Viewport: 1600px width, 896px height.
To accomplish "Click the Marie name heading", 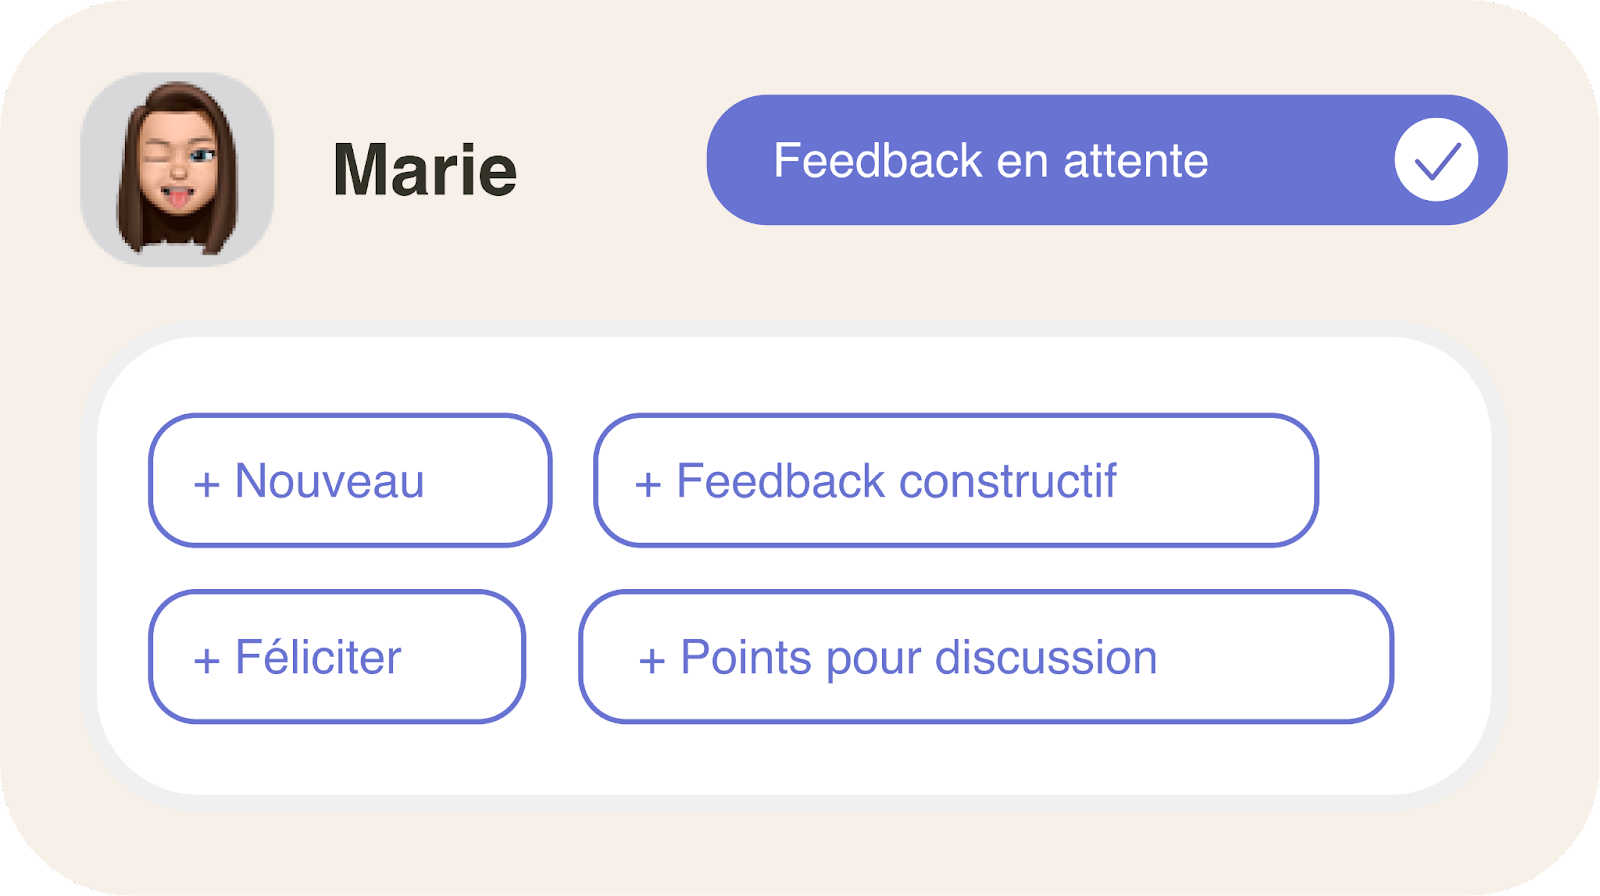I will 424,170.
